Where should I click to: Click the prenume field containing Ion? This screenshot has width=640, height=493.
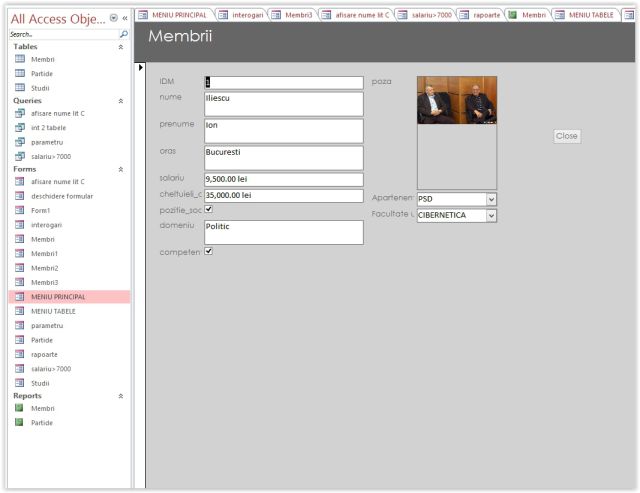point(284,131)
